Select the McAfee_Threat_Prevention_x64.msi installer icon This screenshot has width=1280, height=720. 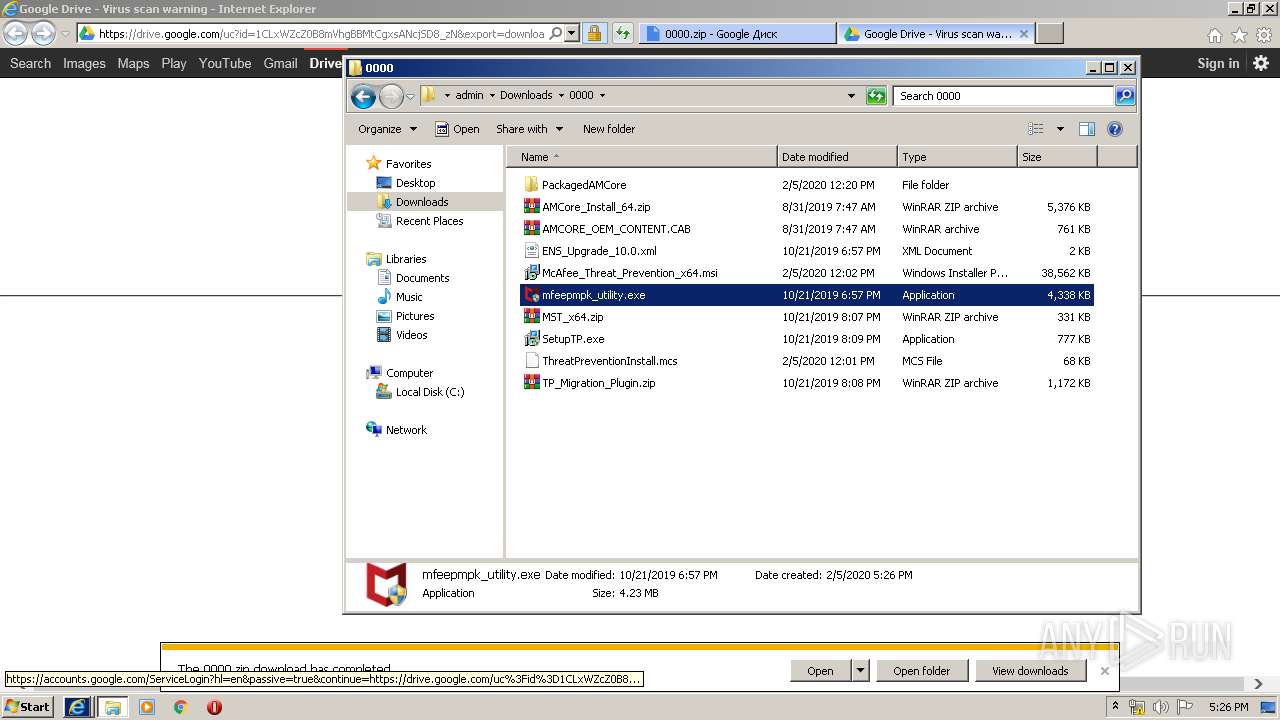[531, 273]
